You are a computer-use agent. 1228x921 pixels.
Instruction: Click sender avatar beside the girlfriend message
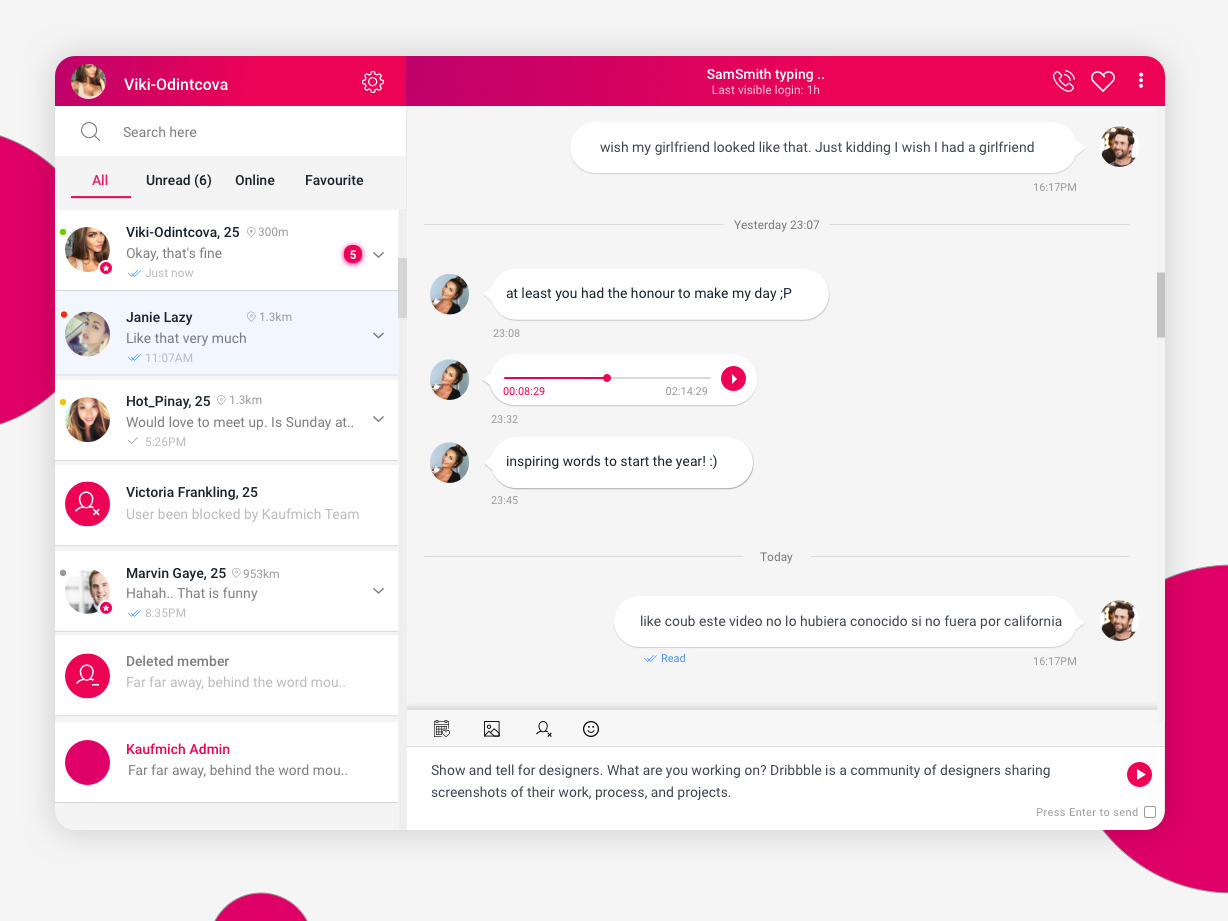pos(1119,147)
